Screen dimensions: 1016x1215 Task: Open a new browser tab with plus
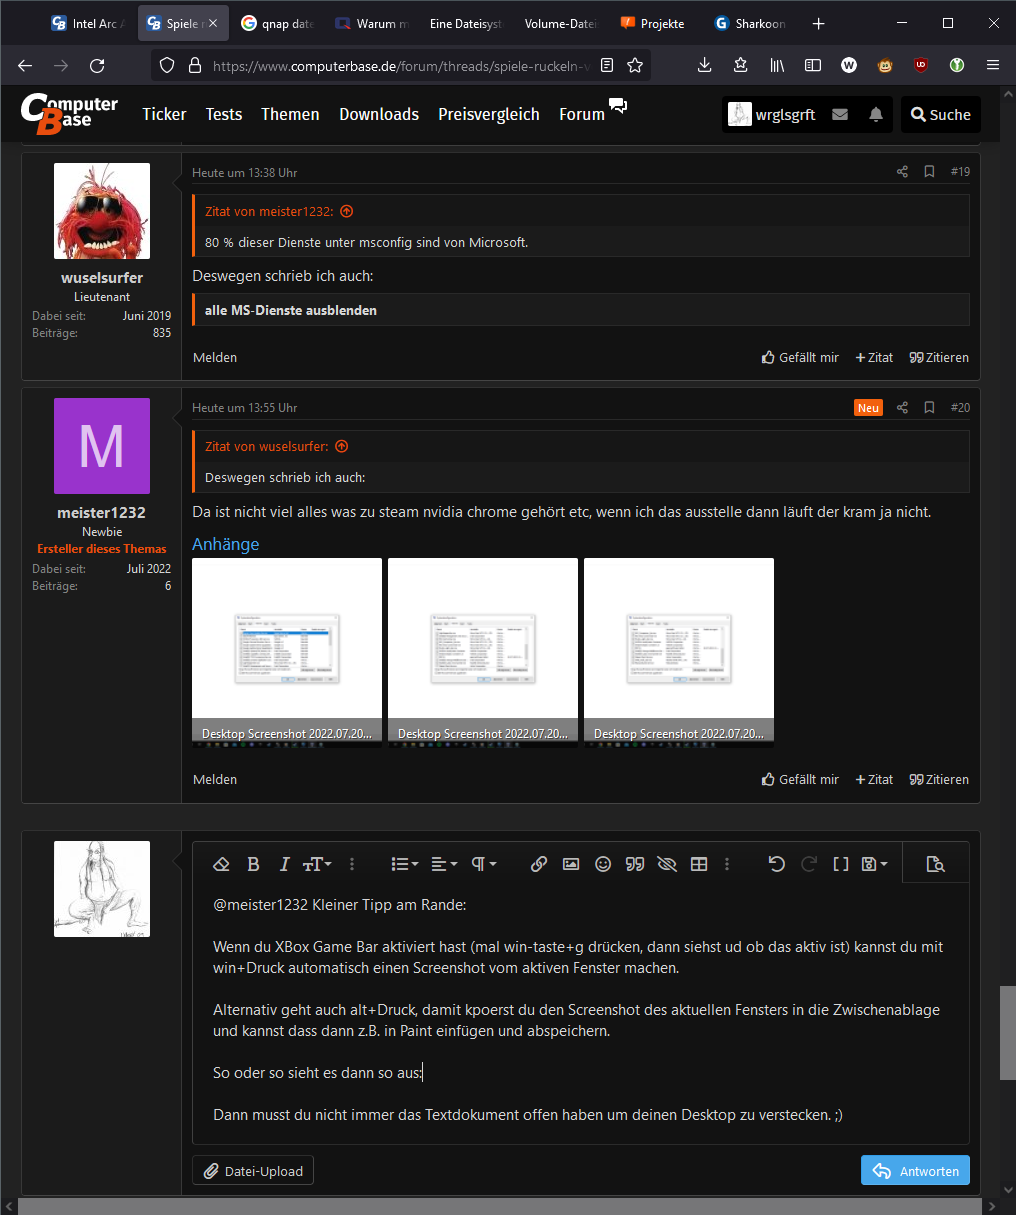(x=819, y=23)
